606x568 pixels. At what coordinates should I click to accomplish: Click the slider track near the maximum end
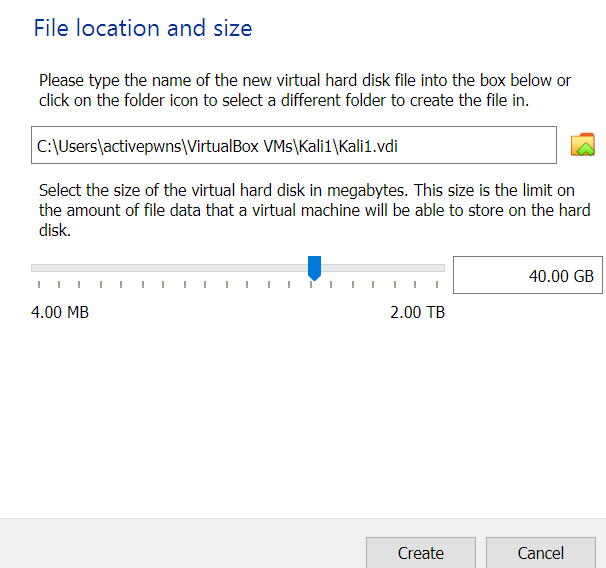(x=429, y=268)
